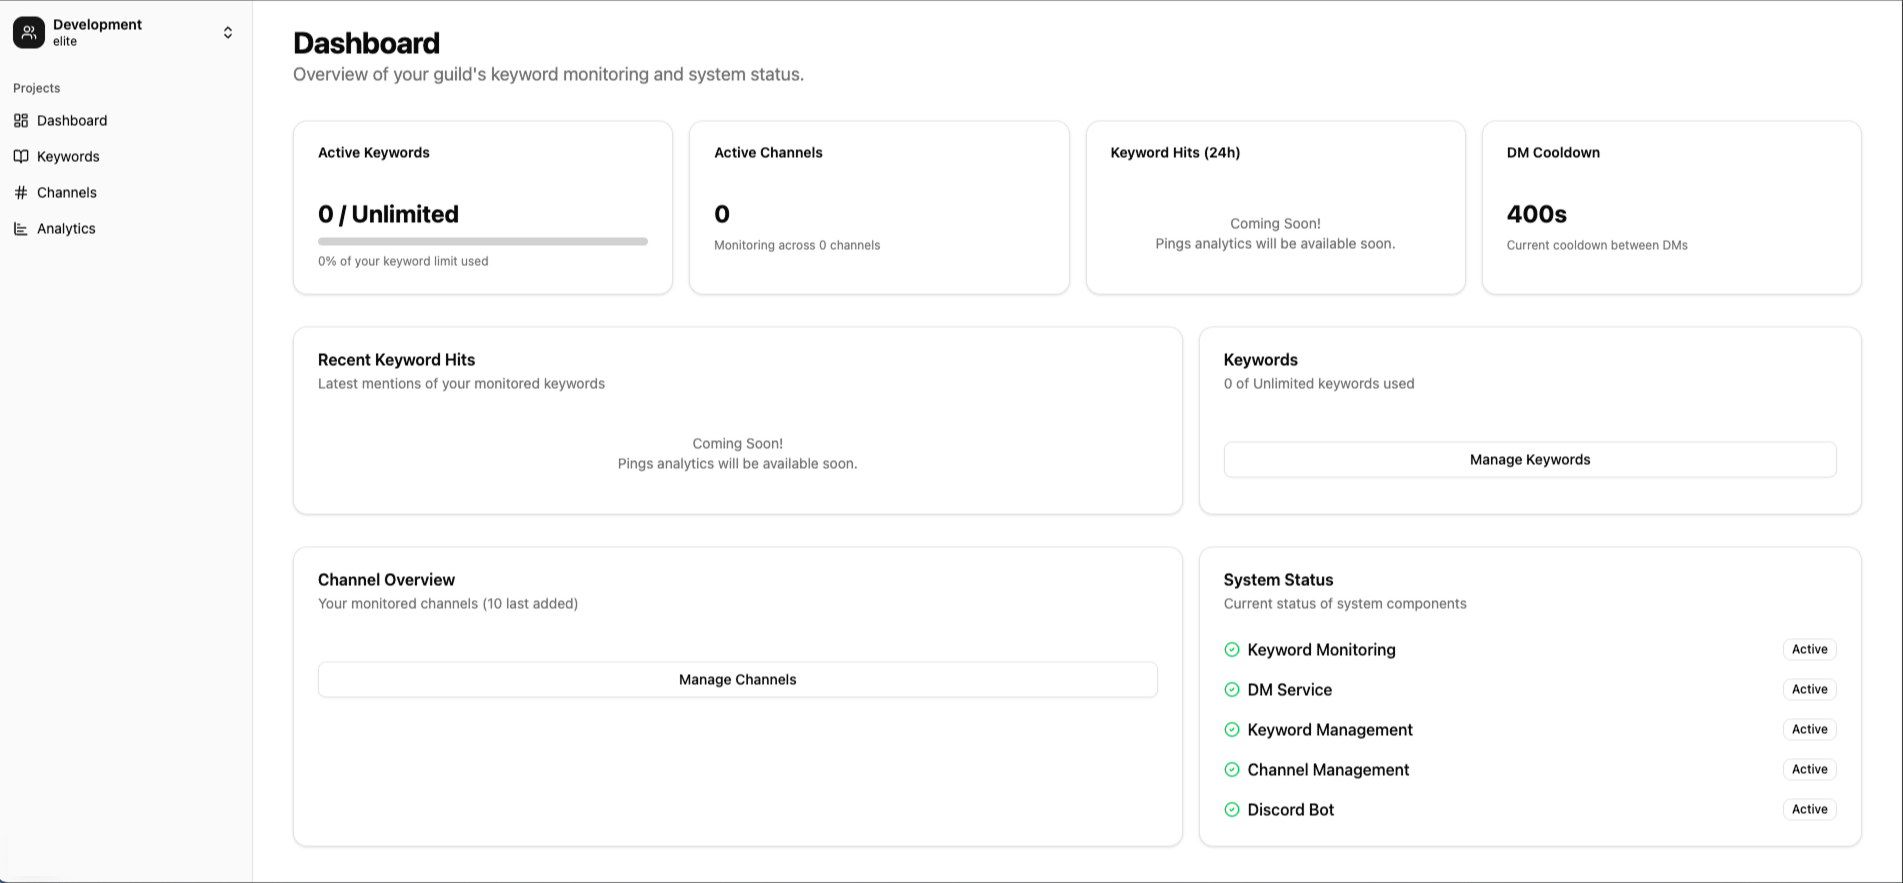
Task: Click the 'Channel Management' status label
Action: tap(1328, 769)
